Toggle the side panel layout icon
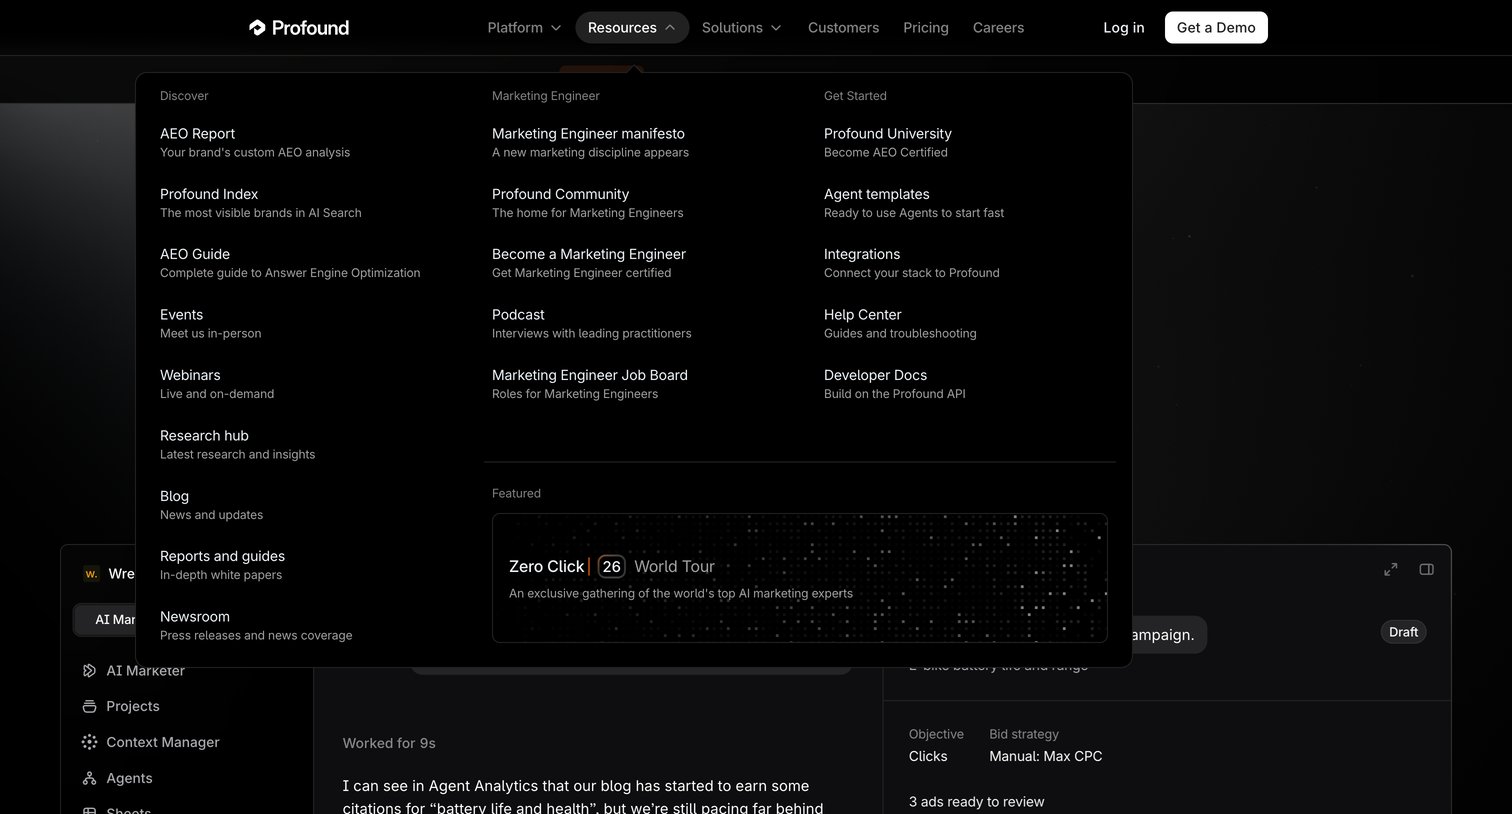 click(1426, 569)
